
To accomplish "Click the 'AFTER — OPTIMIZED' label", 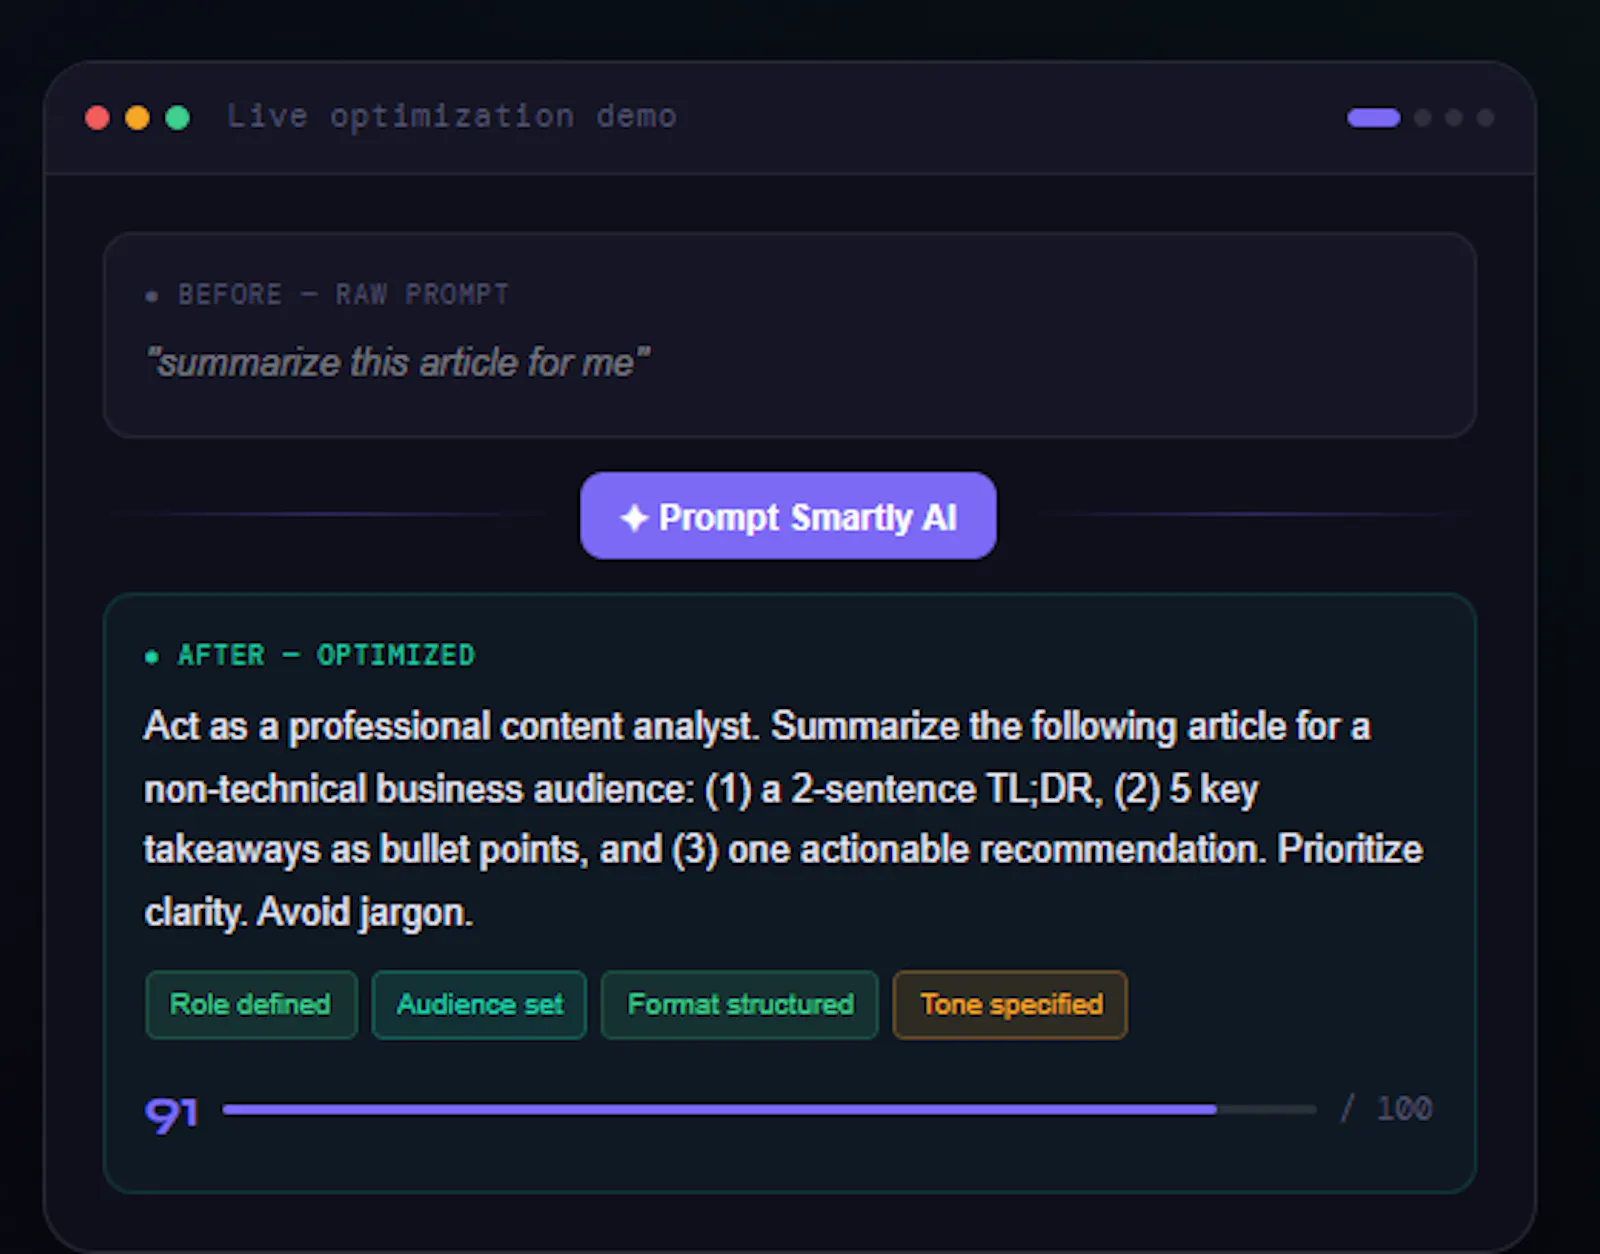I will (325, 655).
